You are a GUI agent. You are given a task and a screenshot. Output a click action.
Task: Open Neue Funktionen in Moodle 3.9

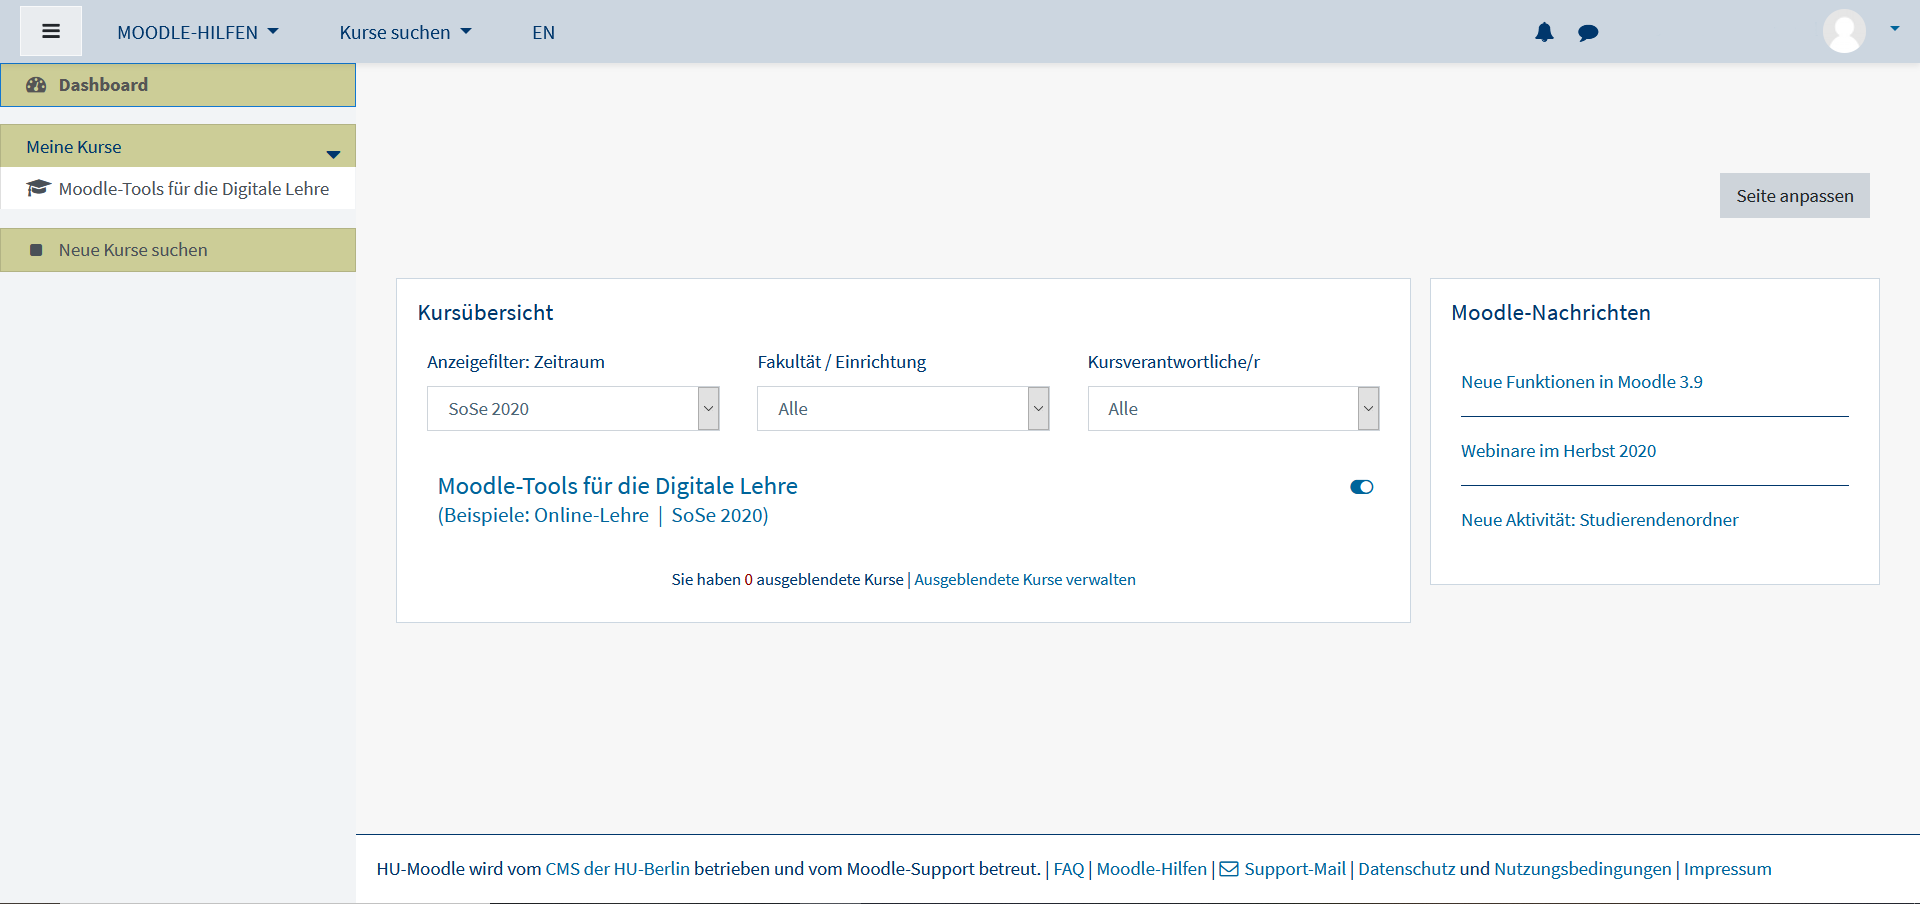click(1581, 382)
